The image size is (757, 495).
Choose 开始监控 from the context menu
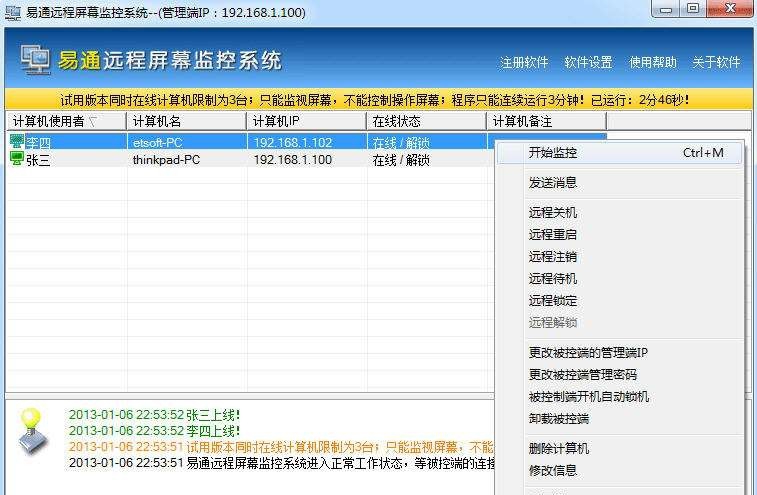tap(619, 153)
